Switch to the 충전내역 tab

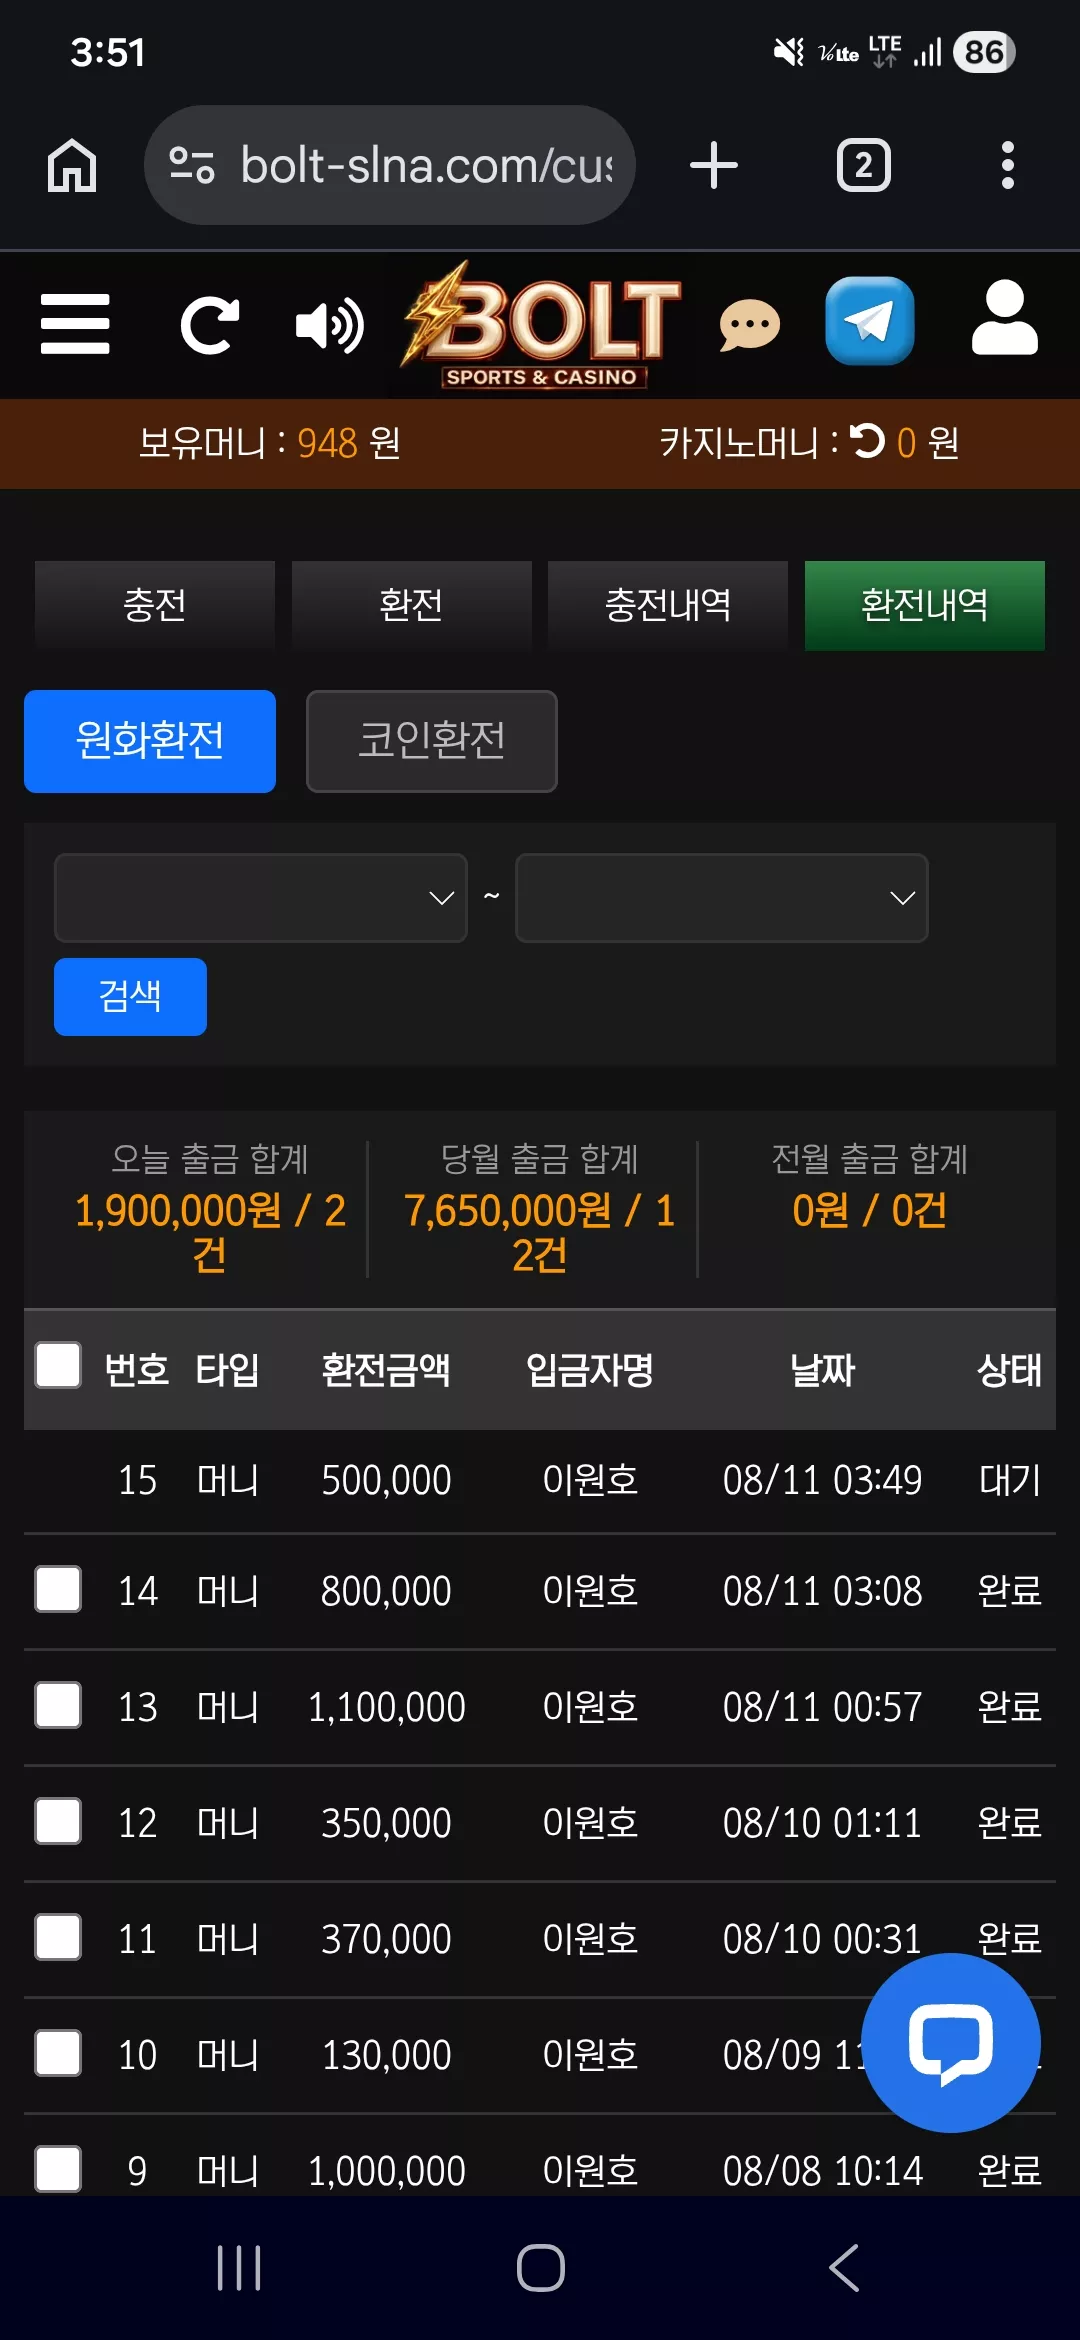(x=668, y=606)
